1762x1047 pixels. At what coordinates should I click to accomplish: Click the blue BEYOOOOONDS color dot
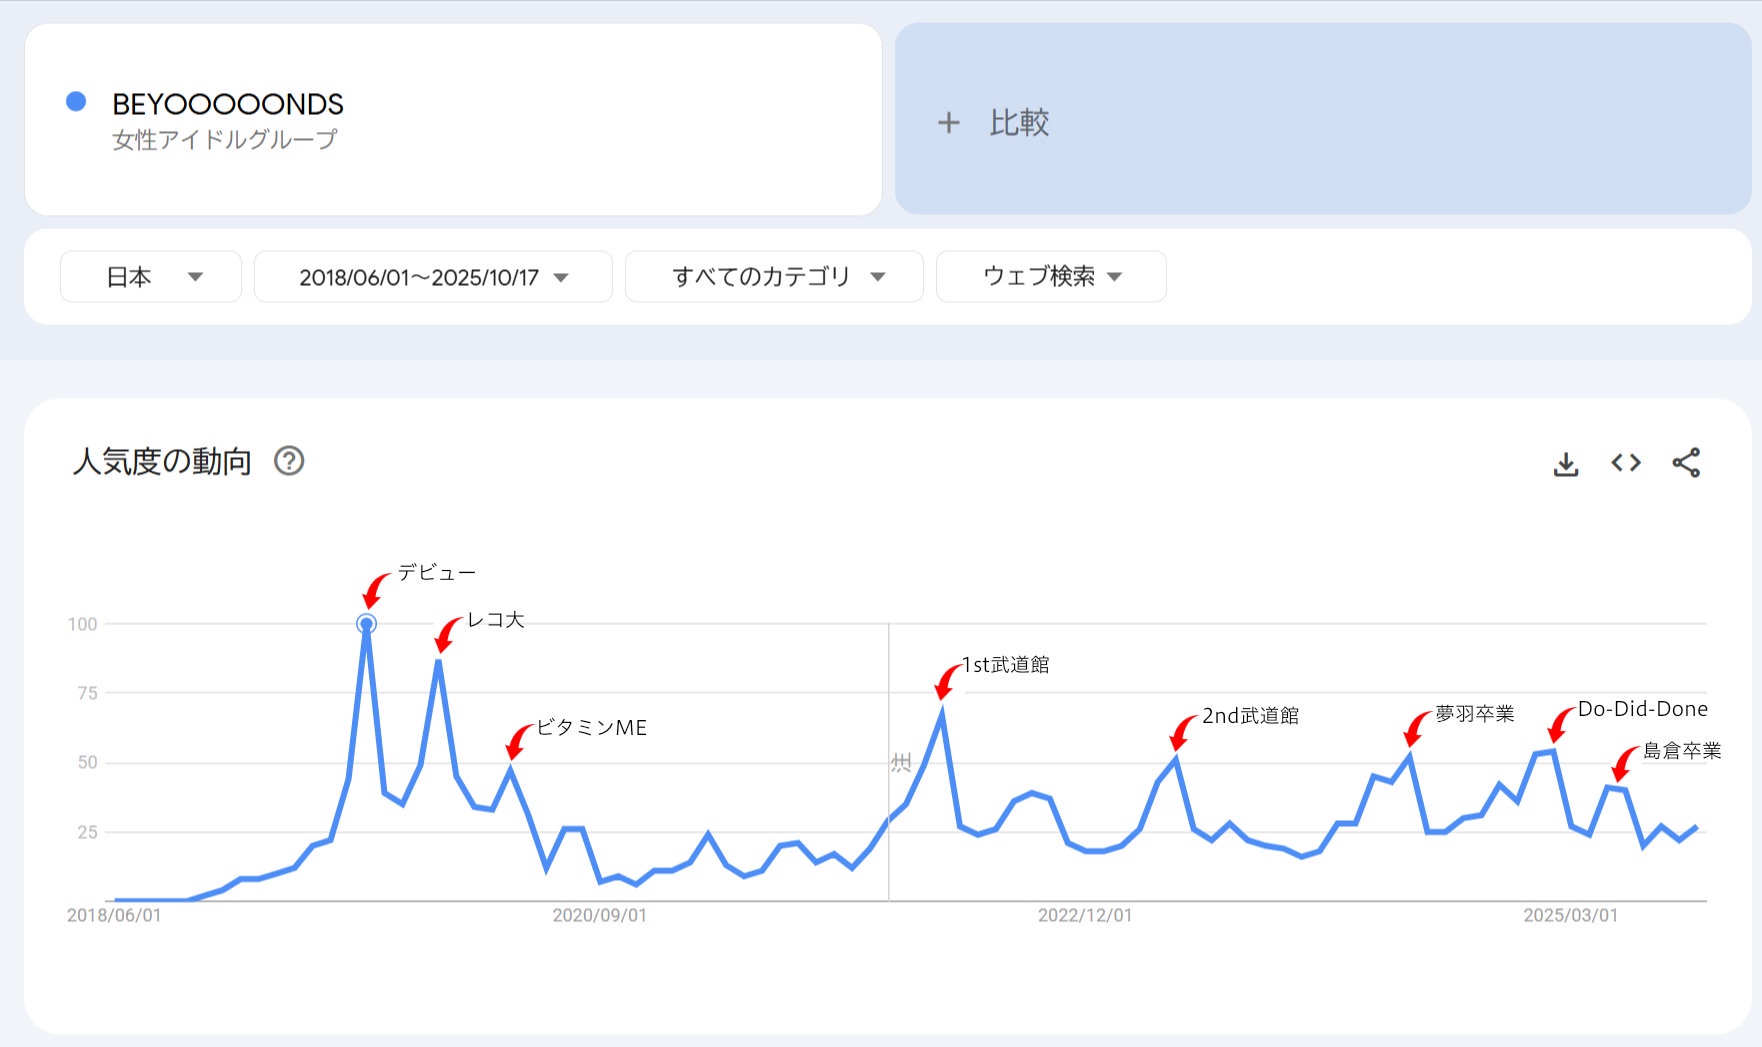click(76, 101)
